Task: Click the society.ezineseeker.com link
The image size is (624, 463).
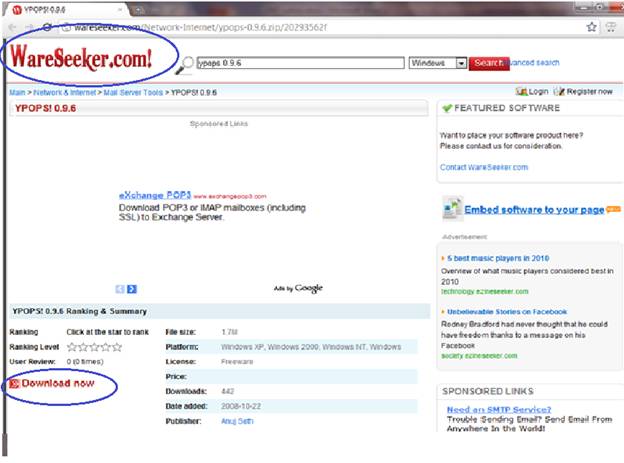Action: 479,356
